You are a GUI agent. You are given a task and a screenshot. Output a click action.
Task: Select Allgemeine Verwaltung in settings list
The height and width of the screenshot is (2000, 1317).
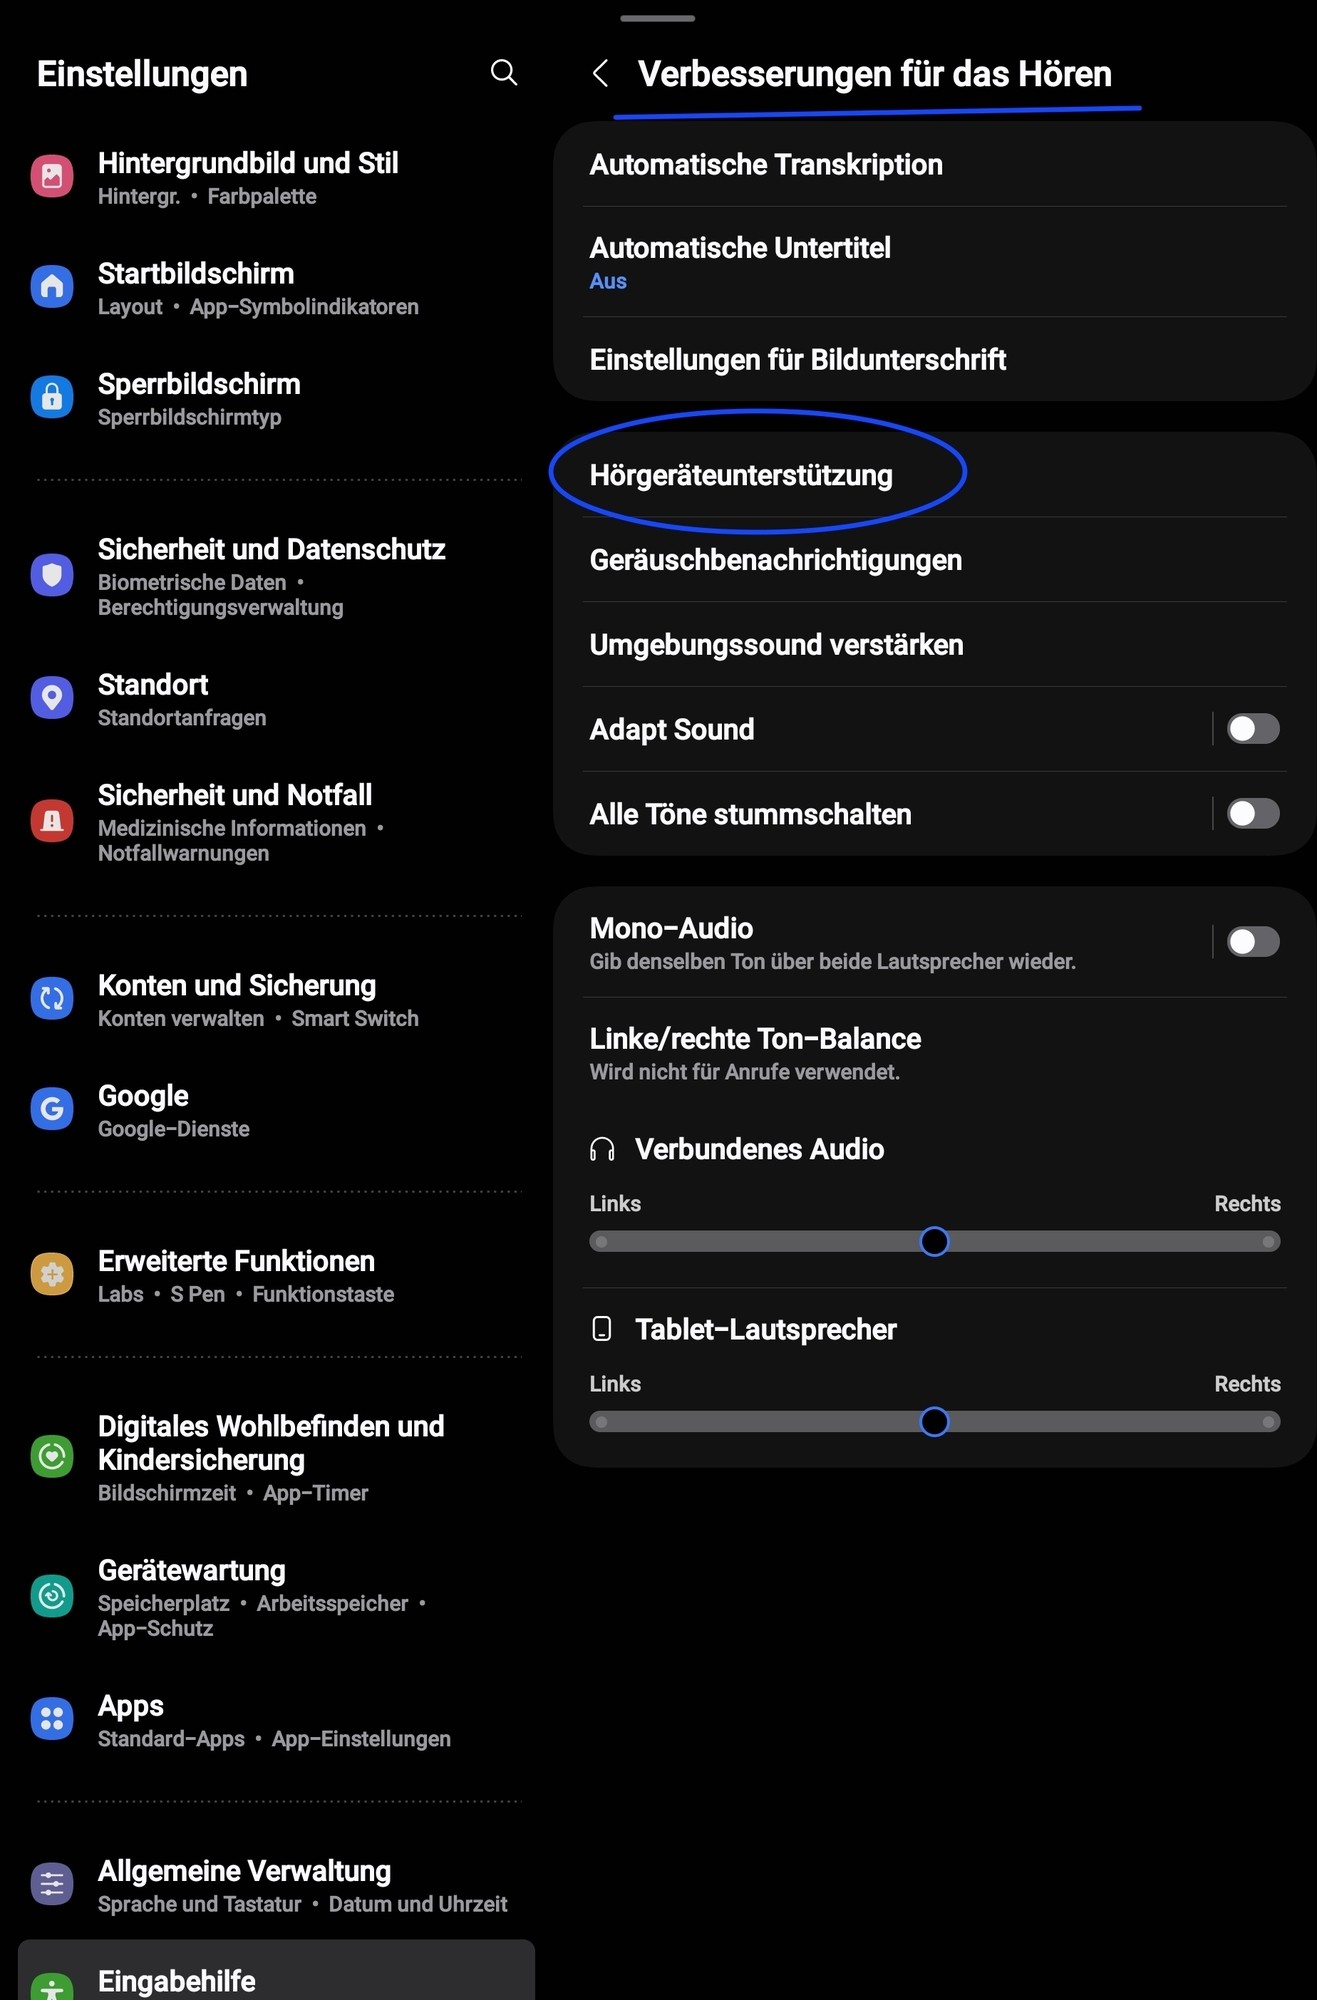244,1885
